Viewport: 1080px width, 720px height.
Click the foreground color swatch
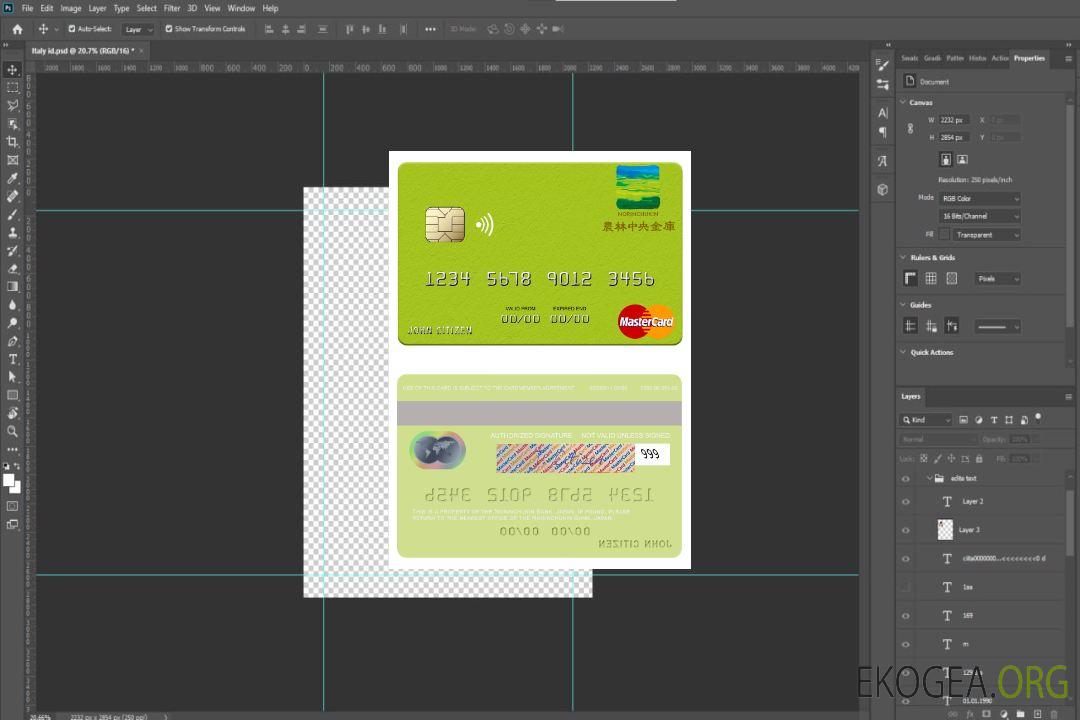pyautogui.click(x=9, y=480)
